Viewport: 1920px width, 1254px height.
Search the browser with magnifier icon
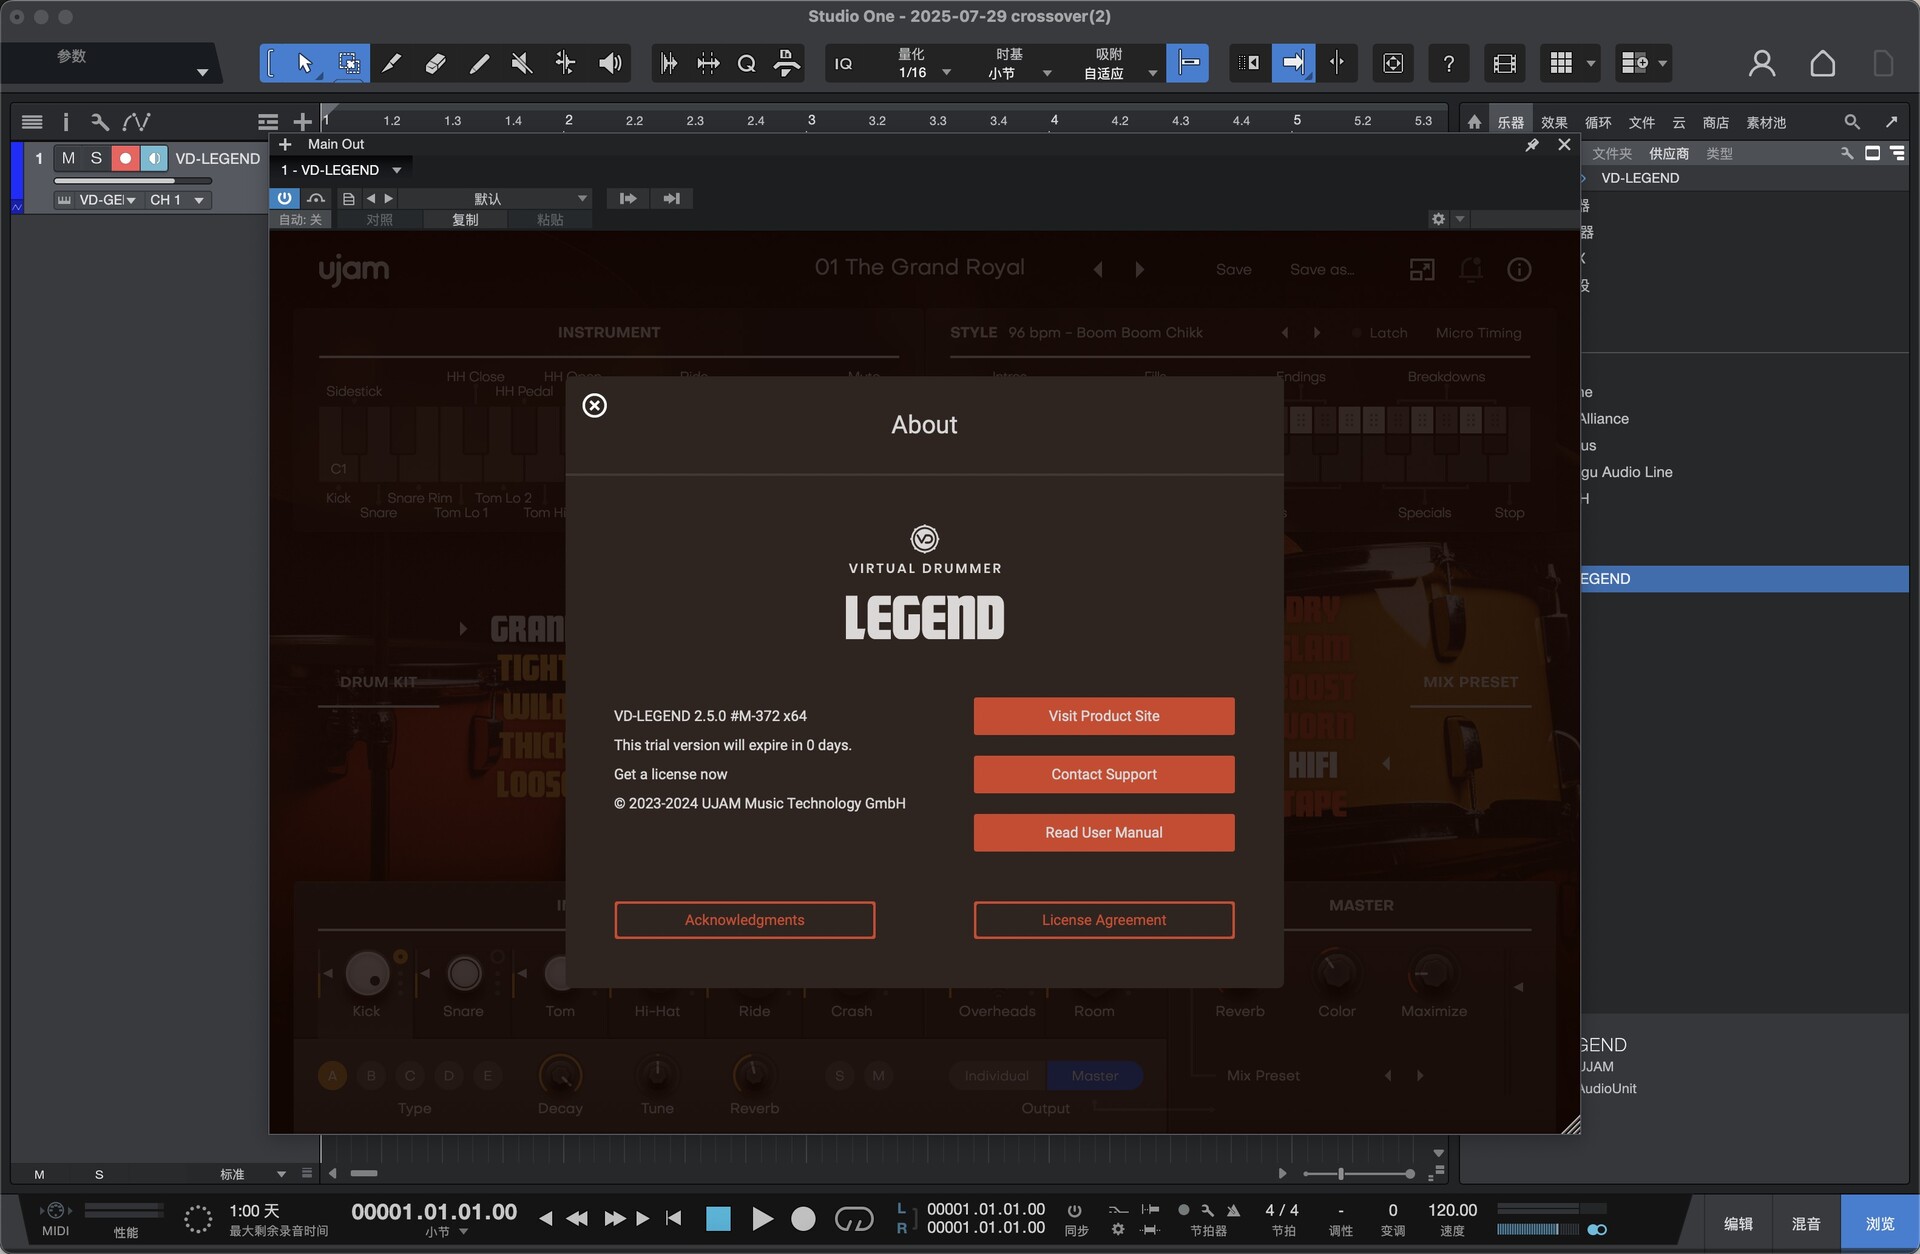click(1851, 122)
